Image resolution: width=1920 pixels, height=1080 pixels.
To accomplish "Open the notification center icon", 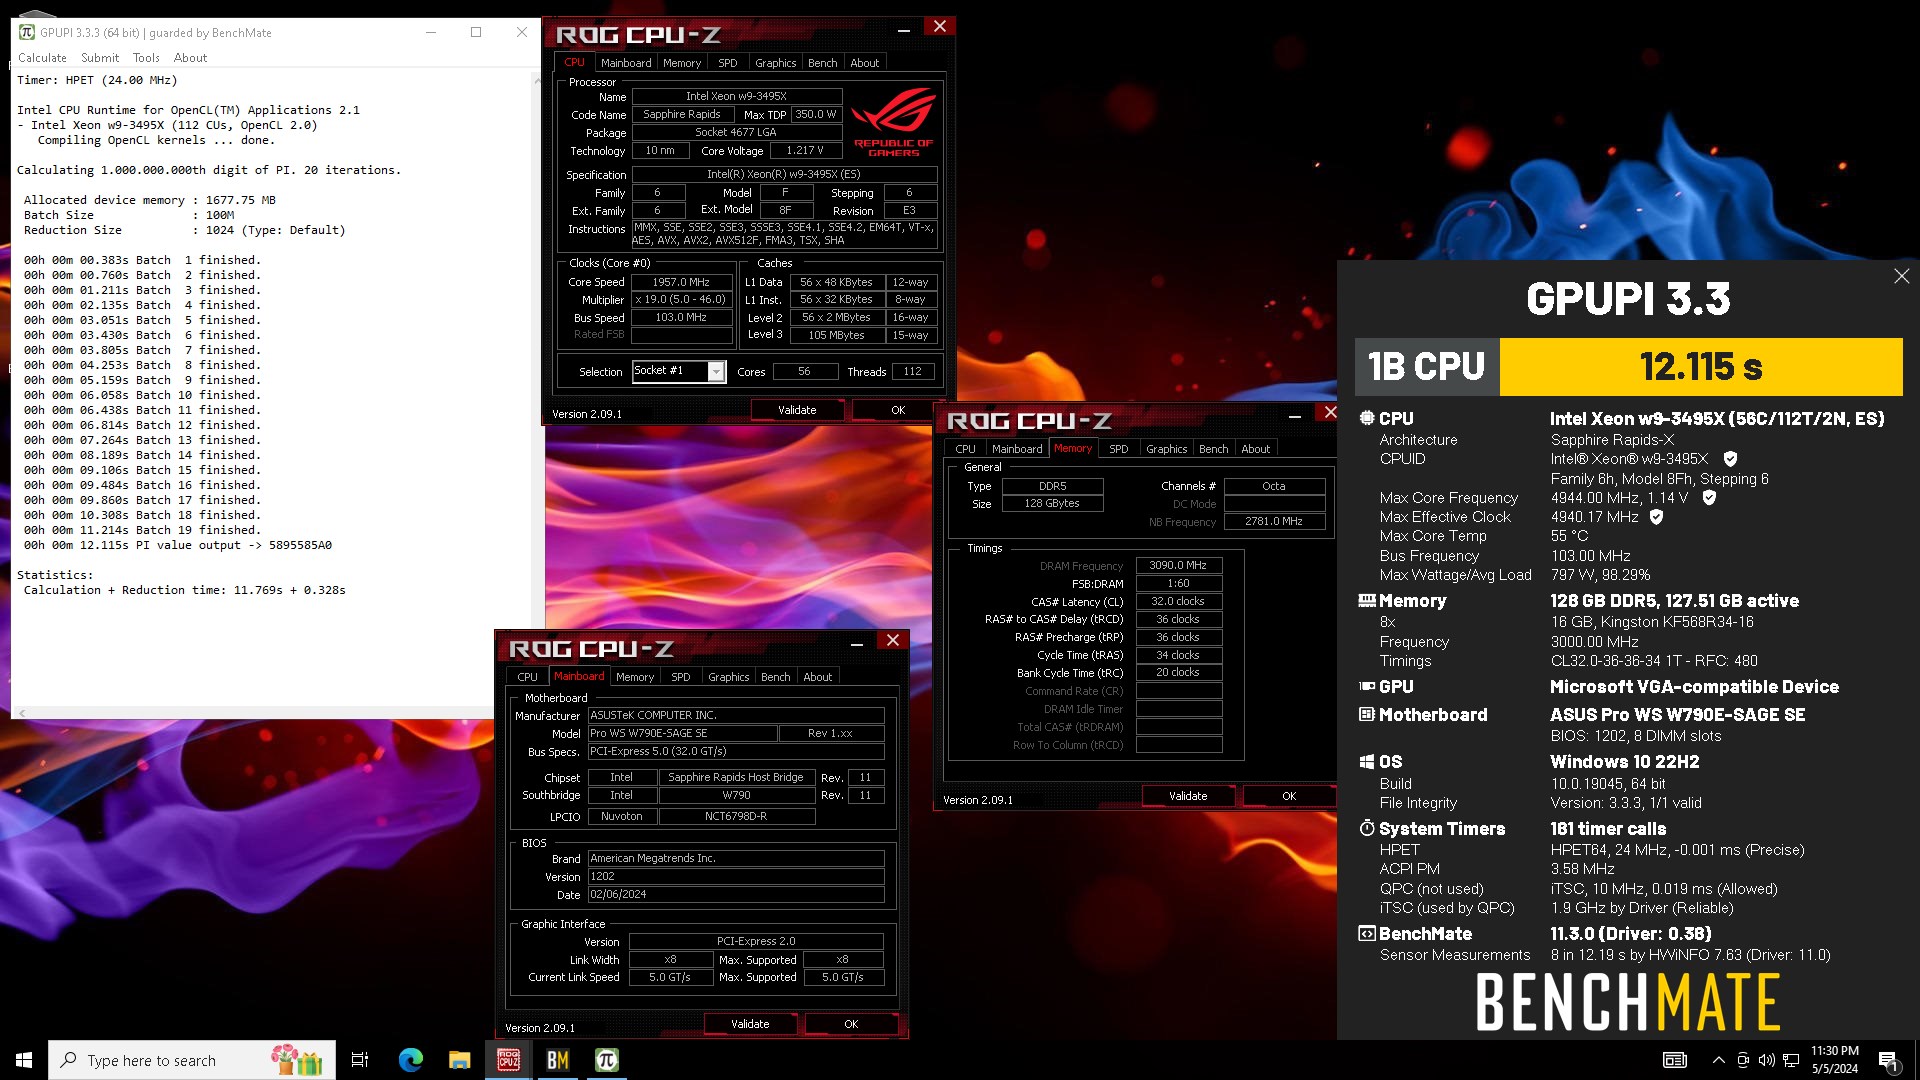I will [x=1888, y=1060].
